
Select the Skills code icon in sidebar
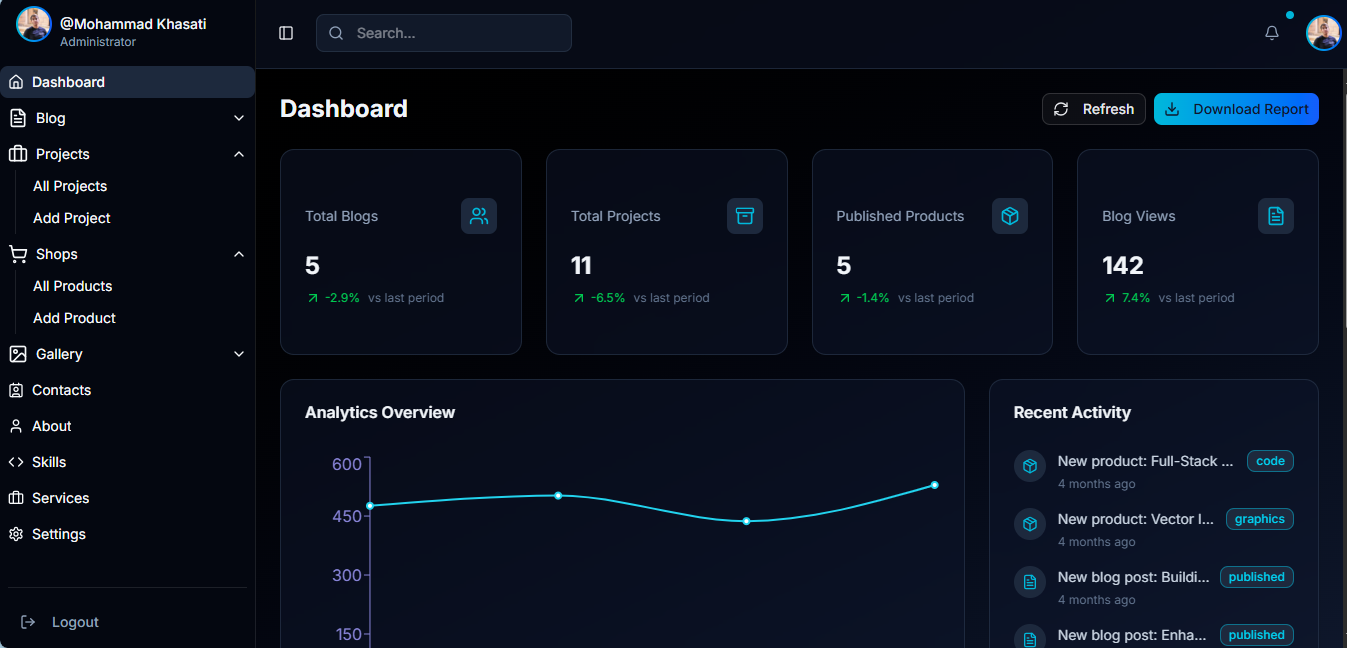pos(17,462)
